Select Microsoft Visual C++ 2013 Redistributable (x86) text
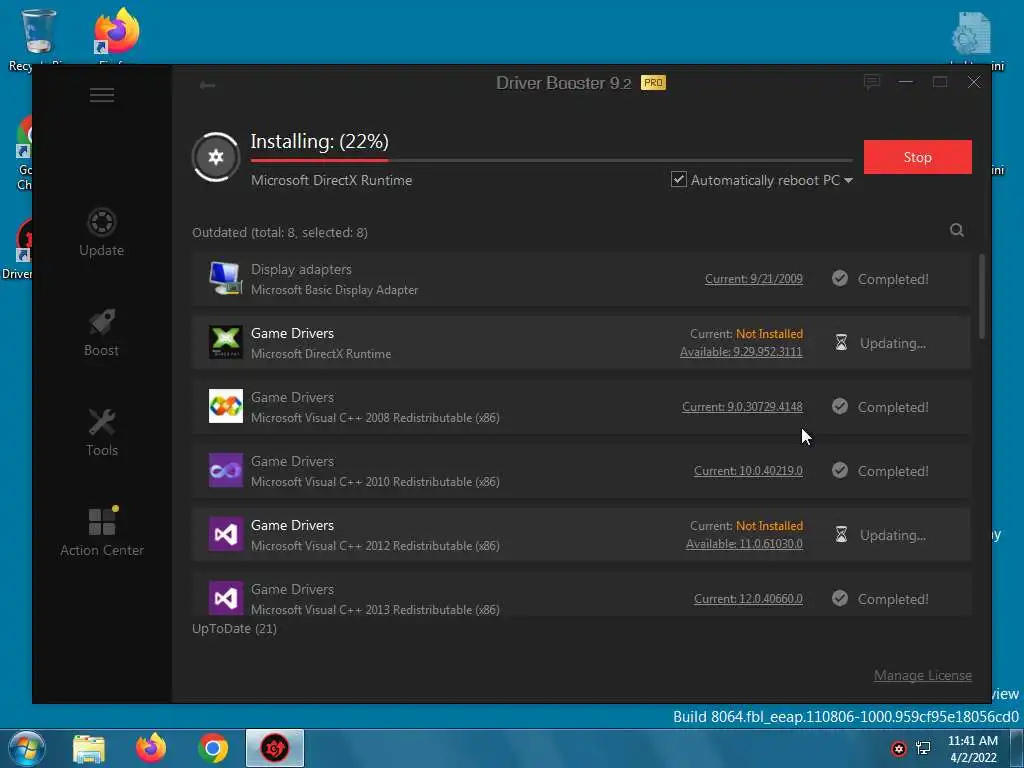 coord(376,609)
